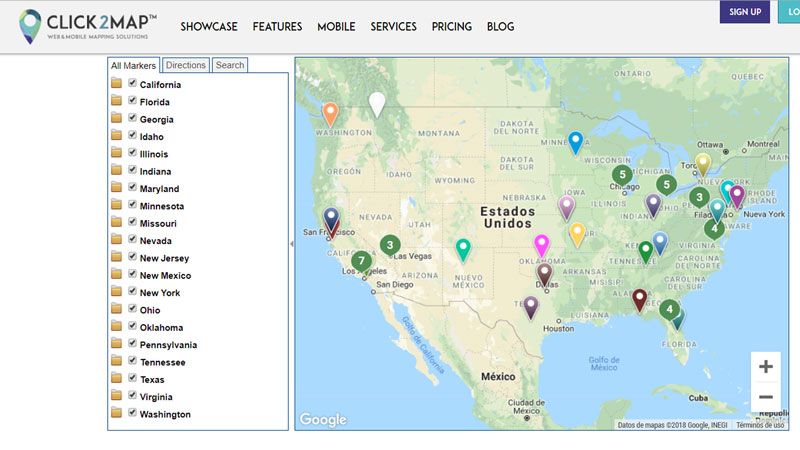Zoom out the map with minus button
Image resolution: width=800 pixels, height=450 pixels.
765,397
